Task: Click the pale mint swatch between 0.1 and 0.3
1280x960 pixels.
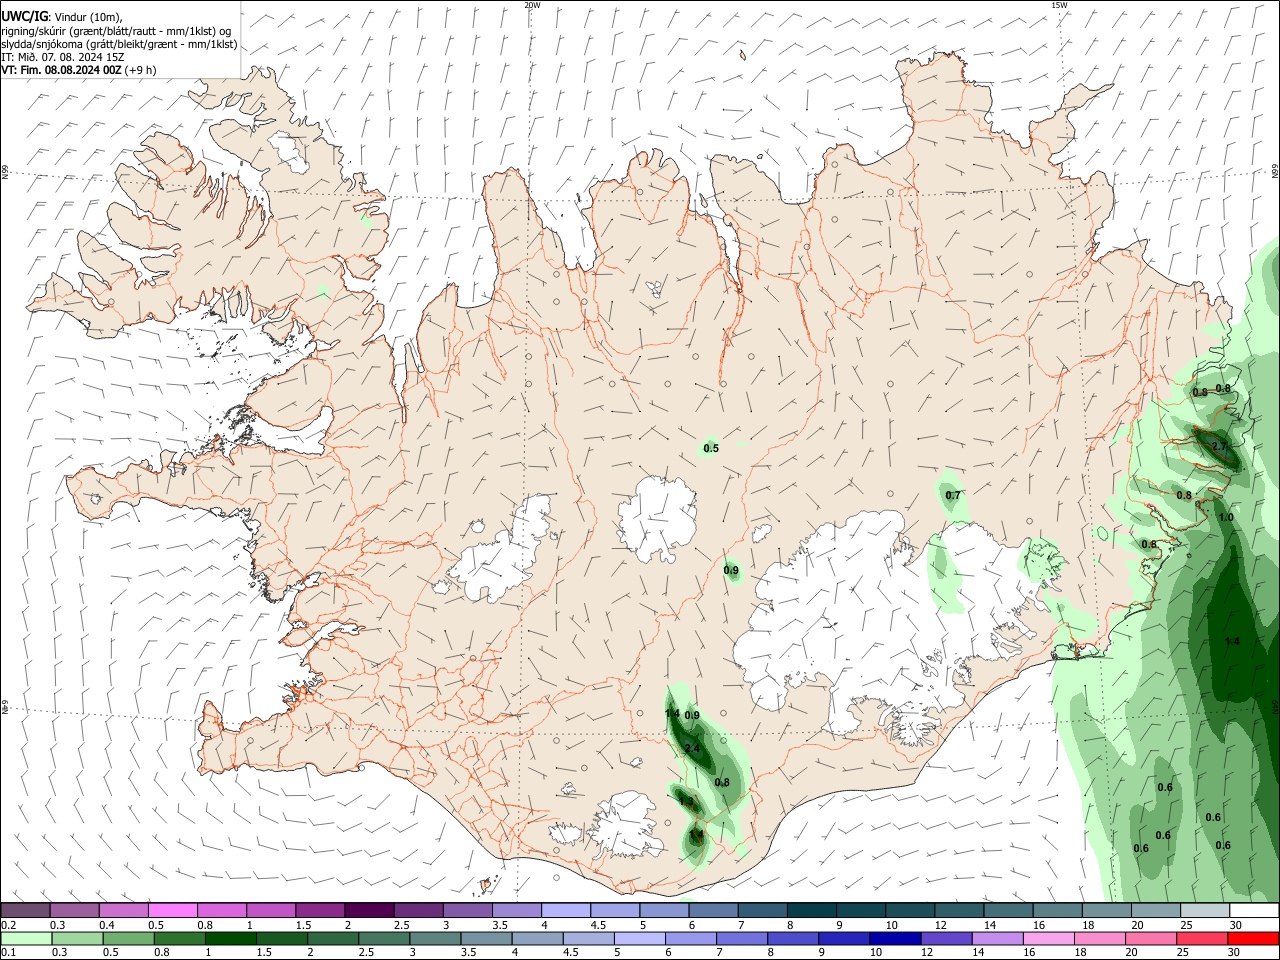Action: pos(25,939)
